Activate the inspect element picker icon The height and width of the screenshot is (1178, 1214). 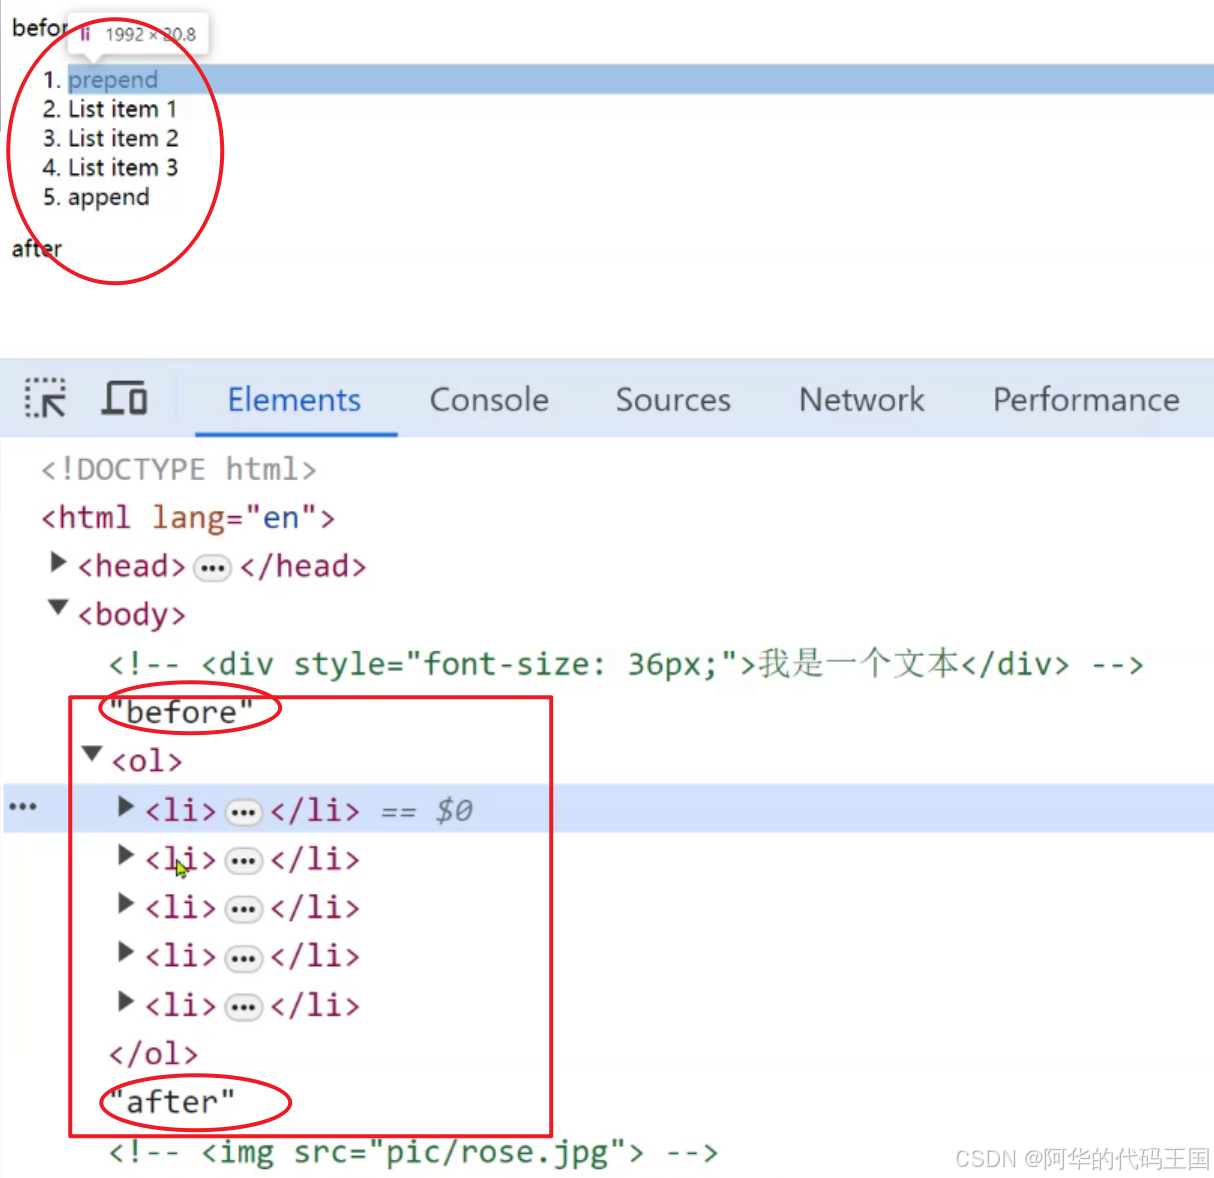pyautogui.click(x=45, y=398)
